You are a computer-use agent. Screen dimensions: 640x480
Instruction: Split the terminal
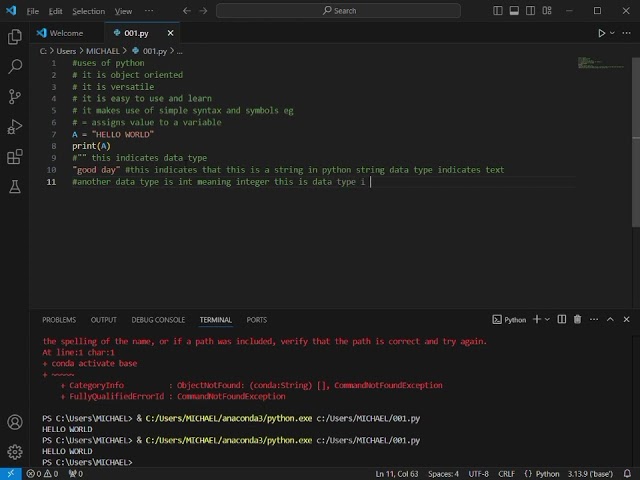[562, 320]
